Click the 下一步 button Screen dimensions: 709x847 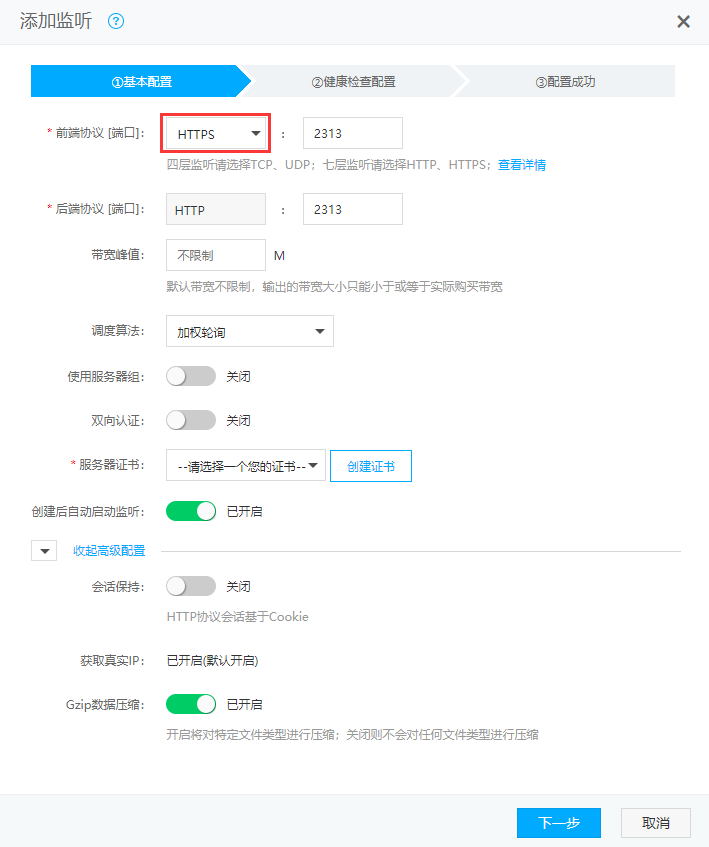[x=558, y=823]
